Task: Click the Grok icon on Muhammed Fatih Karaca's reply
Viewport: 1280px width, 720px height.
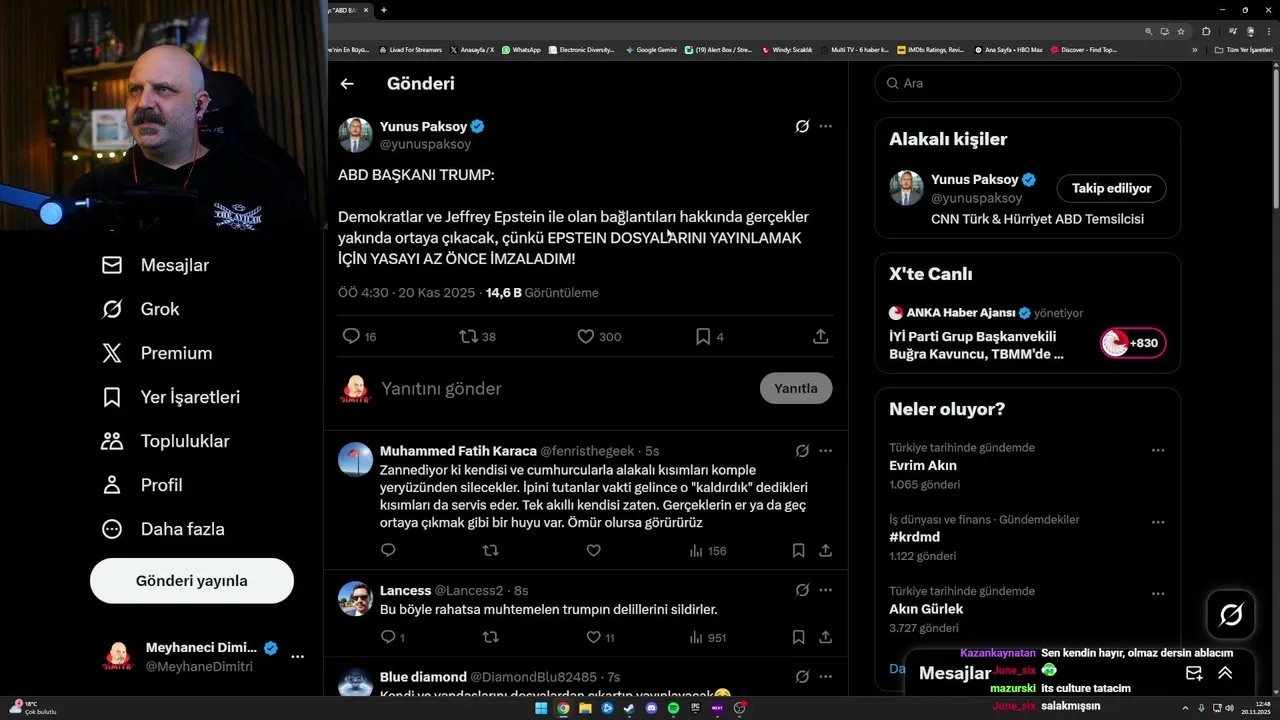Action: (802, 451)
